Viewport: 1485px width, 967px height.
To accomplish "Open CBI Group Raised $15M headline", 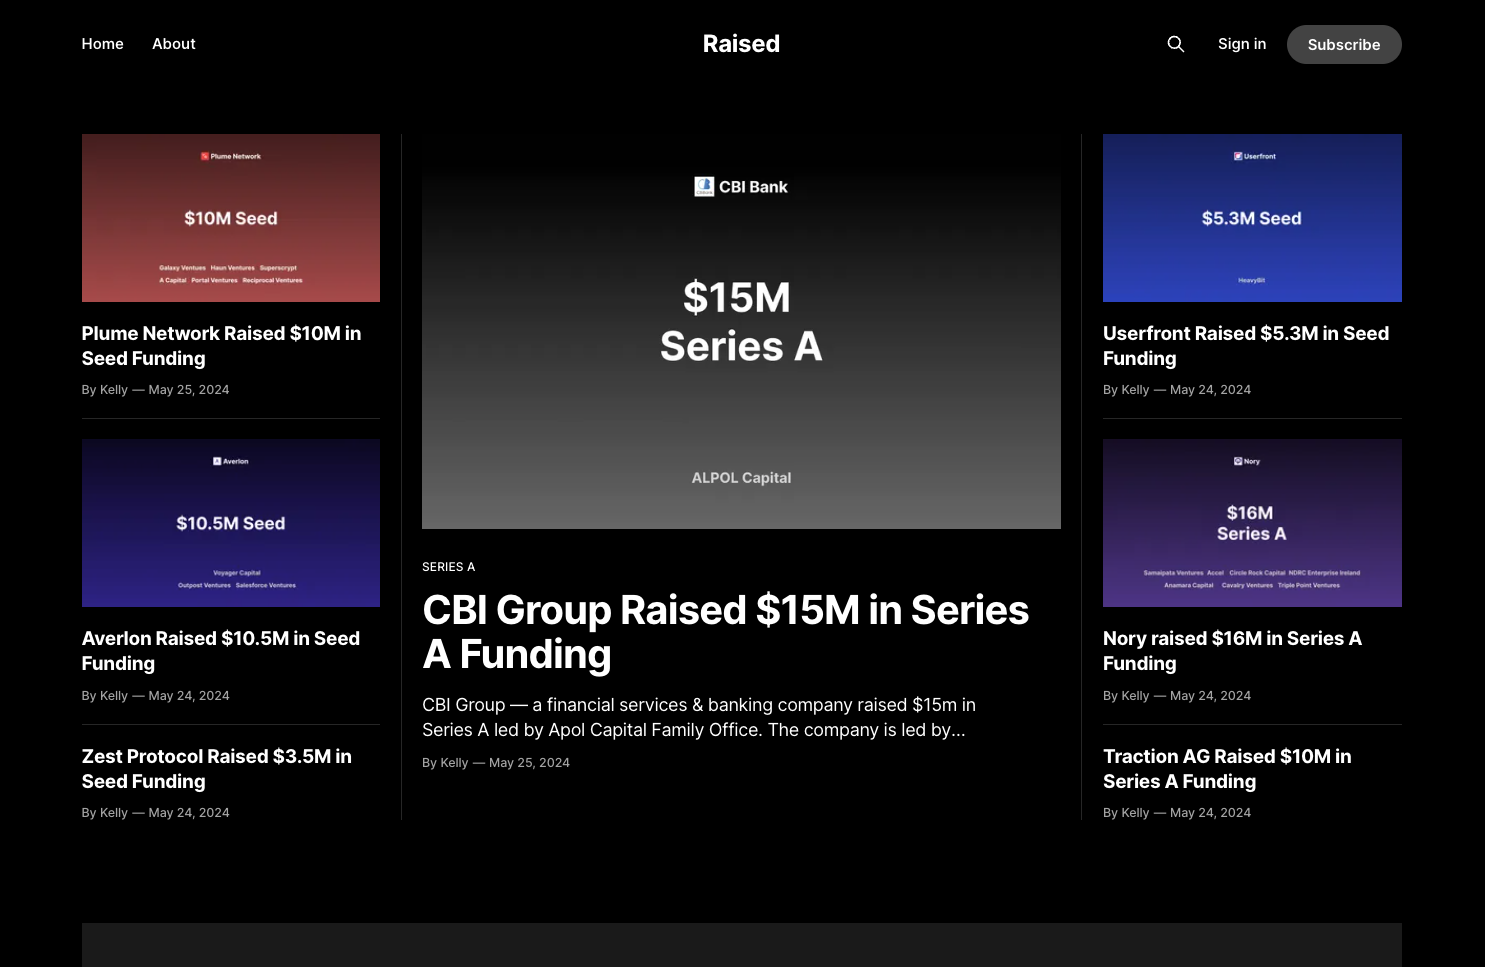I will click(x=725, y=632).
